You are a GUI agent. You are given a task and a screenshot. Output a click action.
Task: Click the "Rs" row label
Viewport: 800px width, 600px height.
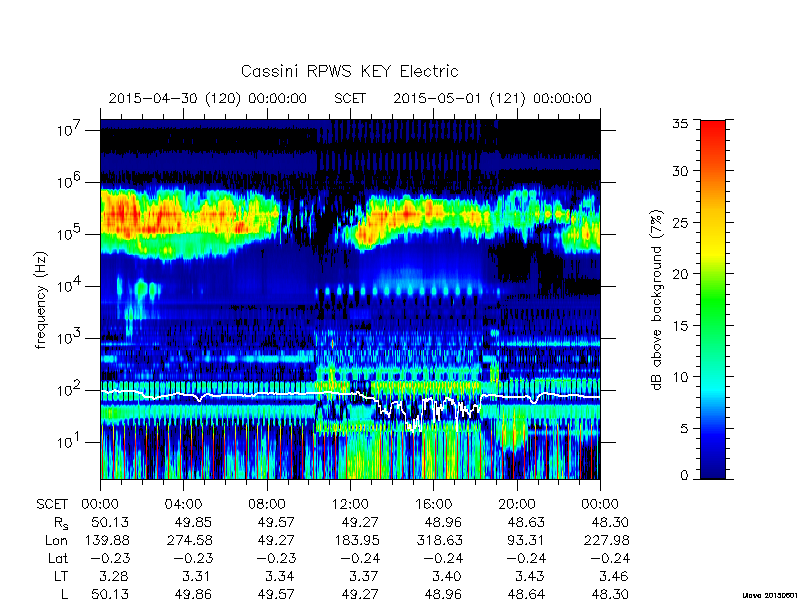tap(61, 523)
